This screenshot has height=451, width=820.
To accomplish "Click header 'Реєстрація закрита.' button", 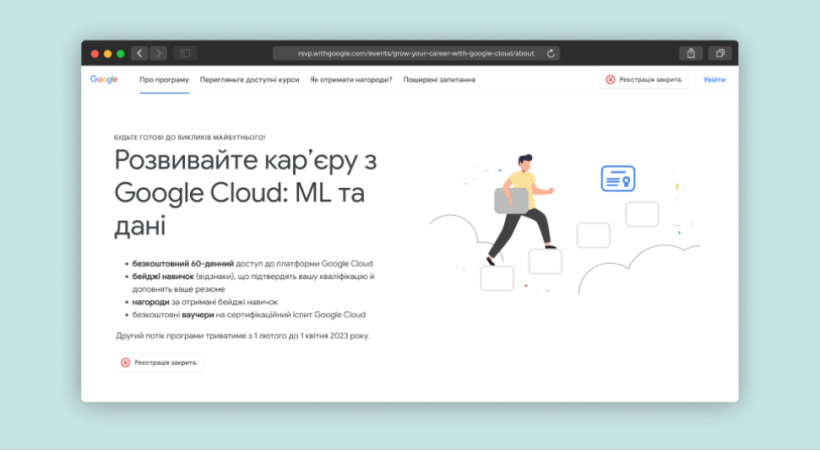I will (644, 80).
